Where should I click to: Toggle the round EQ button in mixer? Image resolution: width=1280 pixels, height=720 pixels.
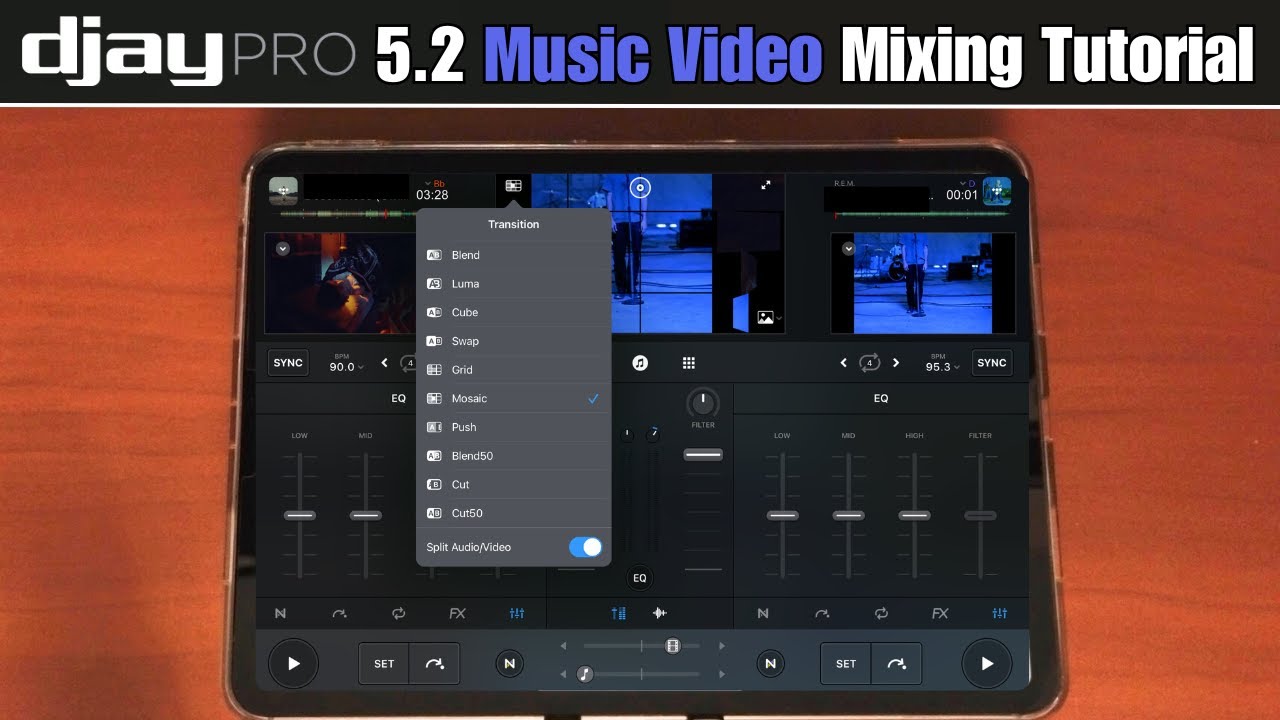point(640,578)
